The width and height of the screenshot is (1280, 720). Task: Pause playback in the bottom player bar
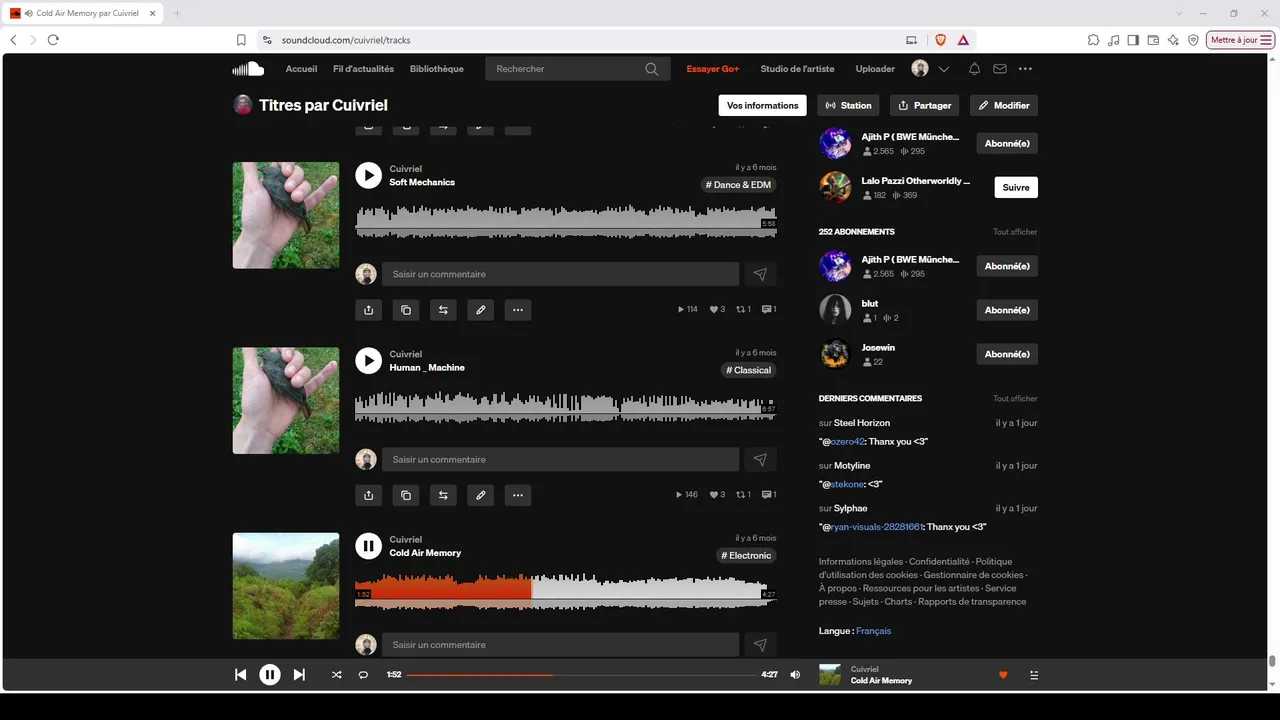tap(270, 675)
